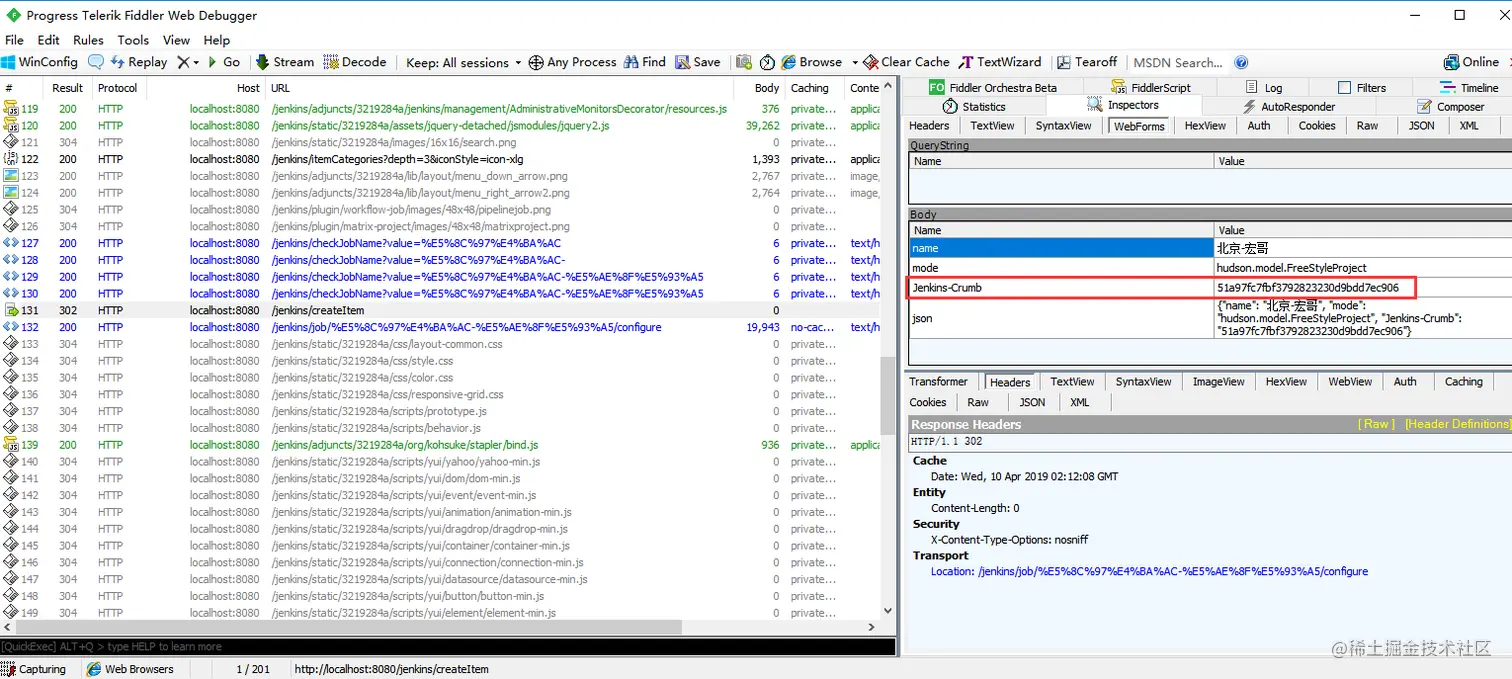This screenshot has width=1512, height=679.
Task: Open the Tools menu
Action: [x=133, y=40]
